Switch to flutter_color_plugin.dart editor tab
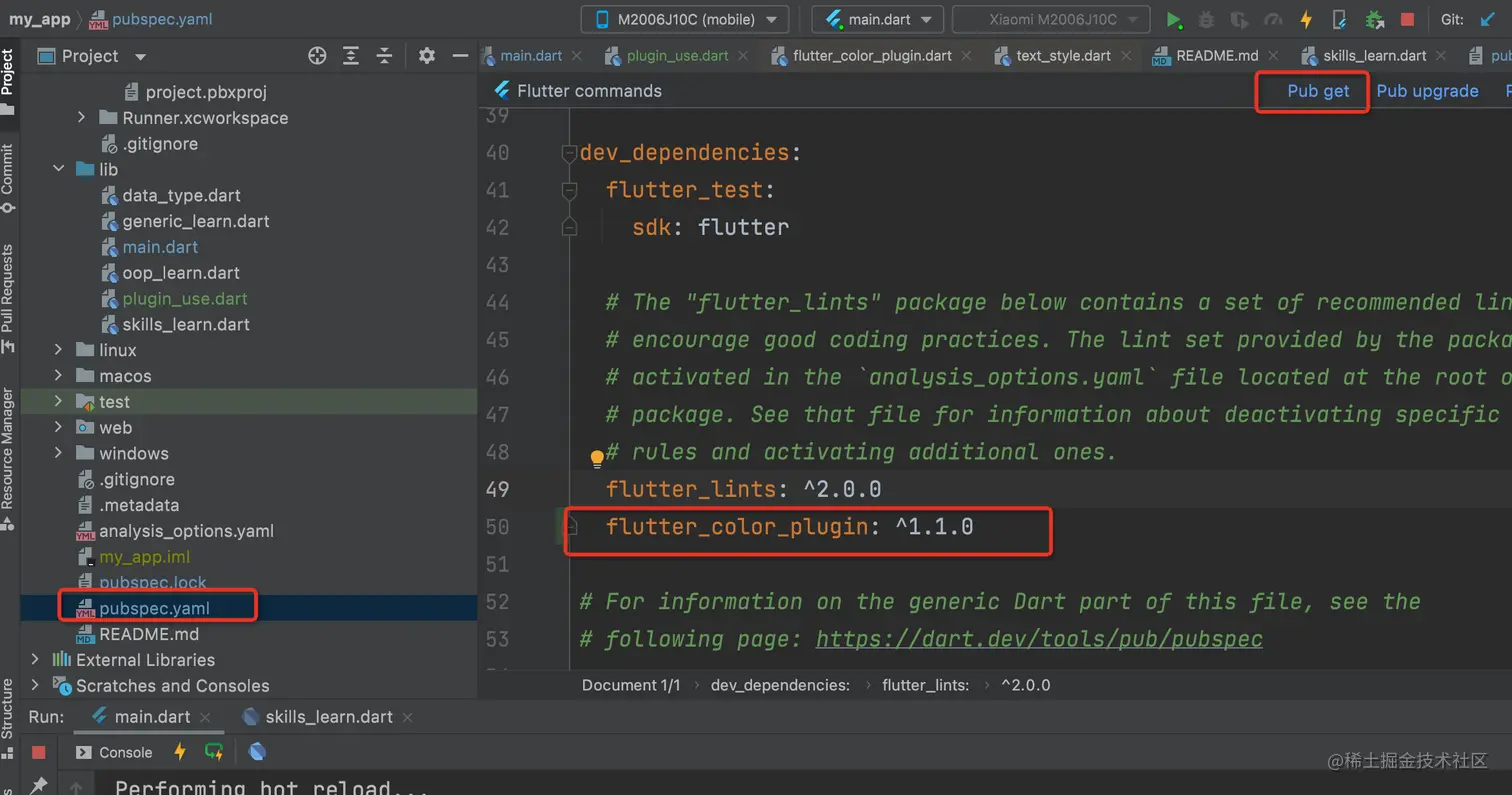This screenshot has width=1512, height=795. tap(872, 55)
